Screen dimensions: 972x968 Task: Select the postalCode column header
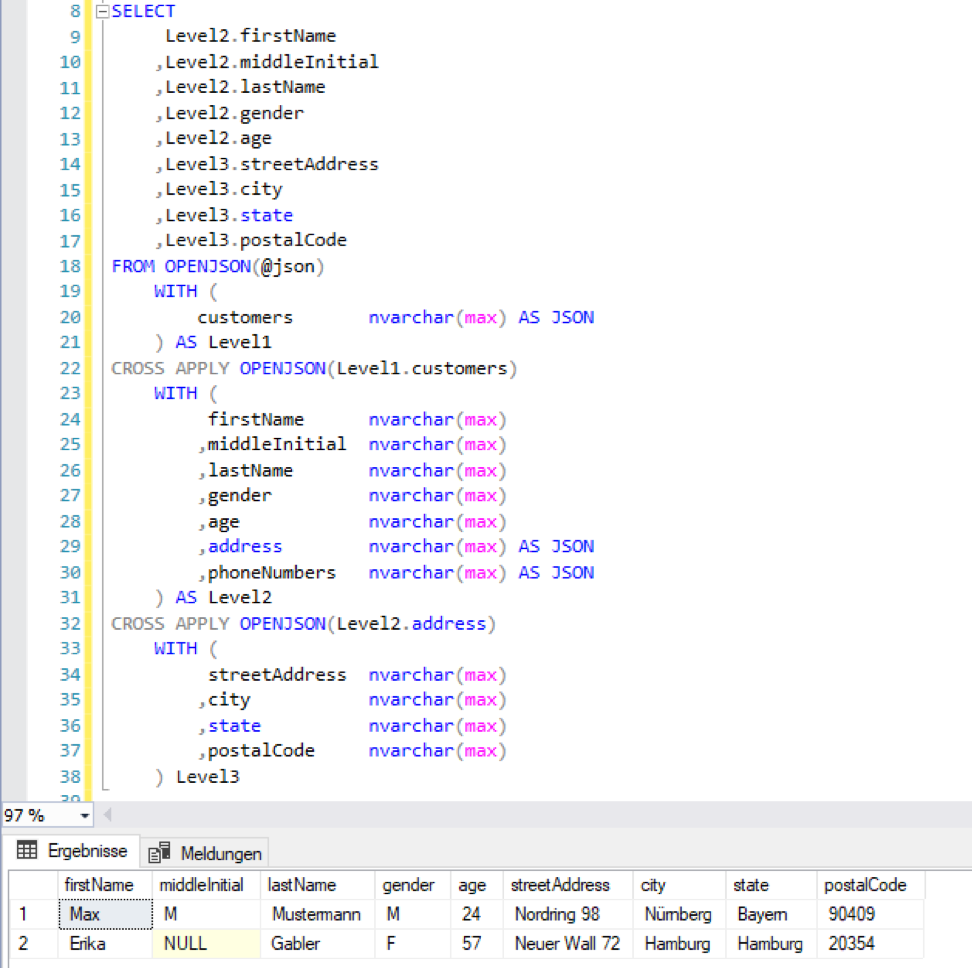pyautogui.click(x=865, y=885)
